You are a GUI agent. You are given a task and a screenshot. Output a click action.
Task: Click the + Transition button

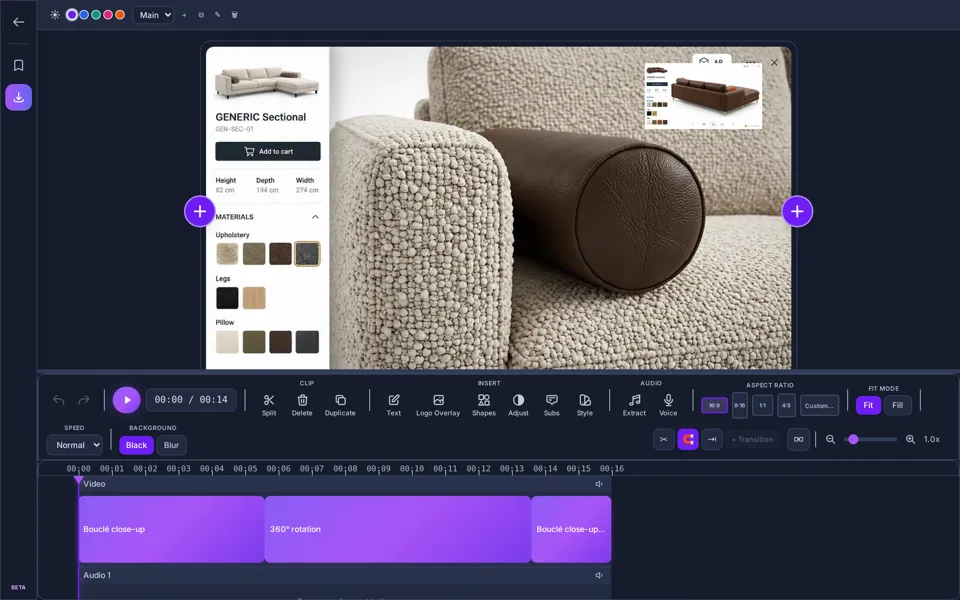pyautogui.click(x=752, y=439)
